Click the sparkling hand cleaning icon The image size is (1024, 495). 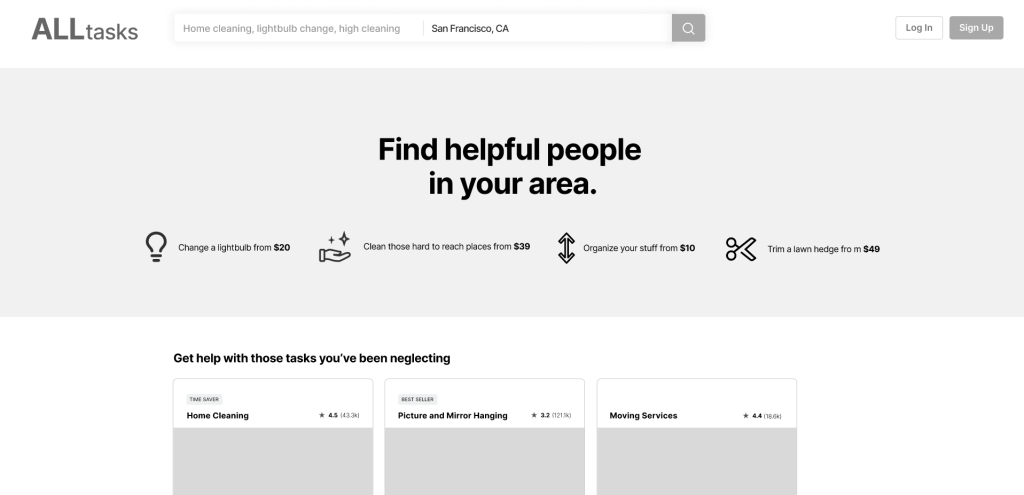[335, 247]
